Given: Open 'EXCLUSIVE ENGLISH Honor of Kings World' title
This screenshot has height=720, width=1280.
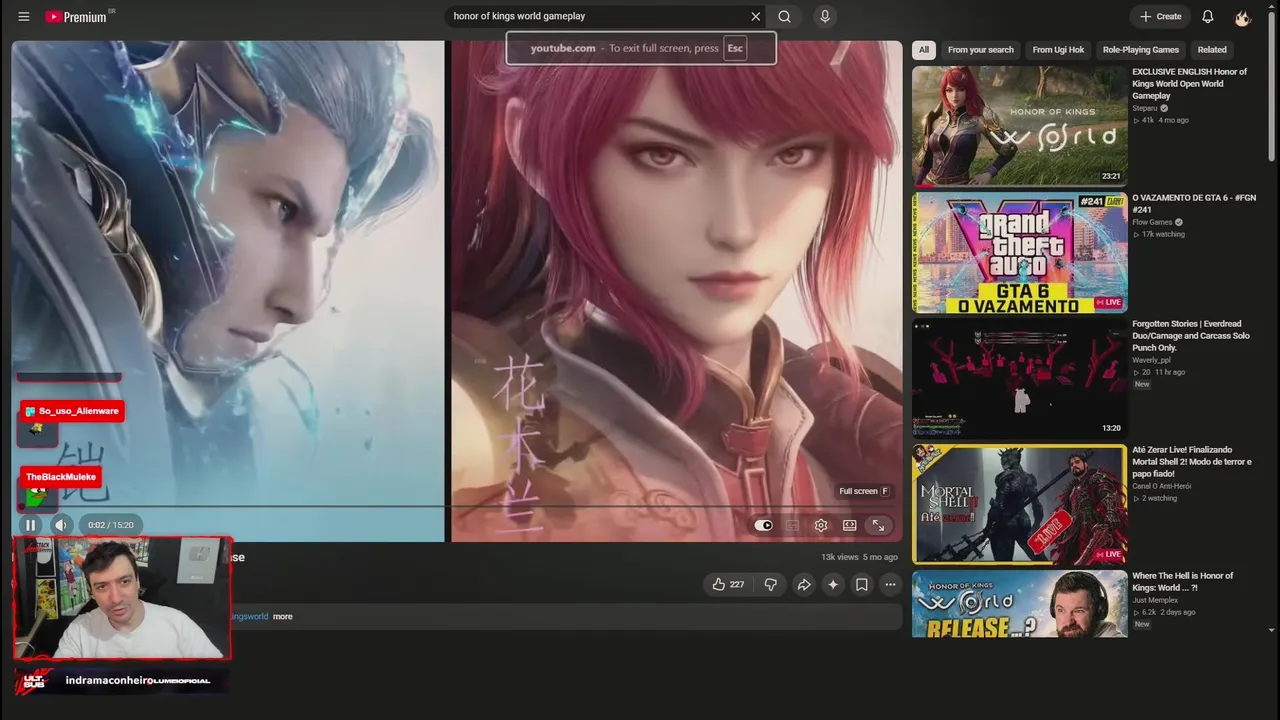Looking at the screenshot, I should click(1190, 84).
